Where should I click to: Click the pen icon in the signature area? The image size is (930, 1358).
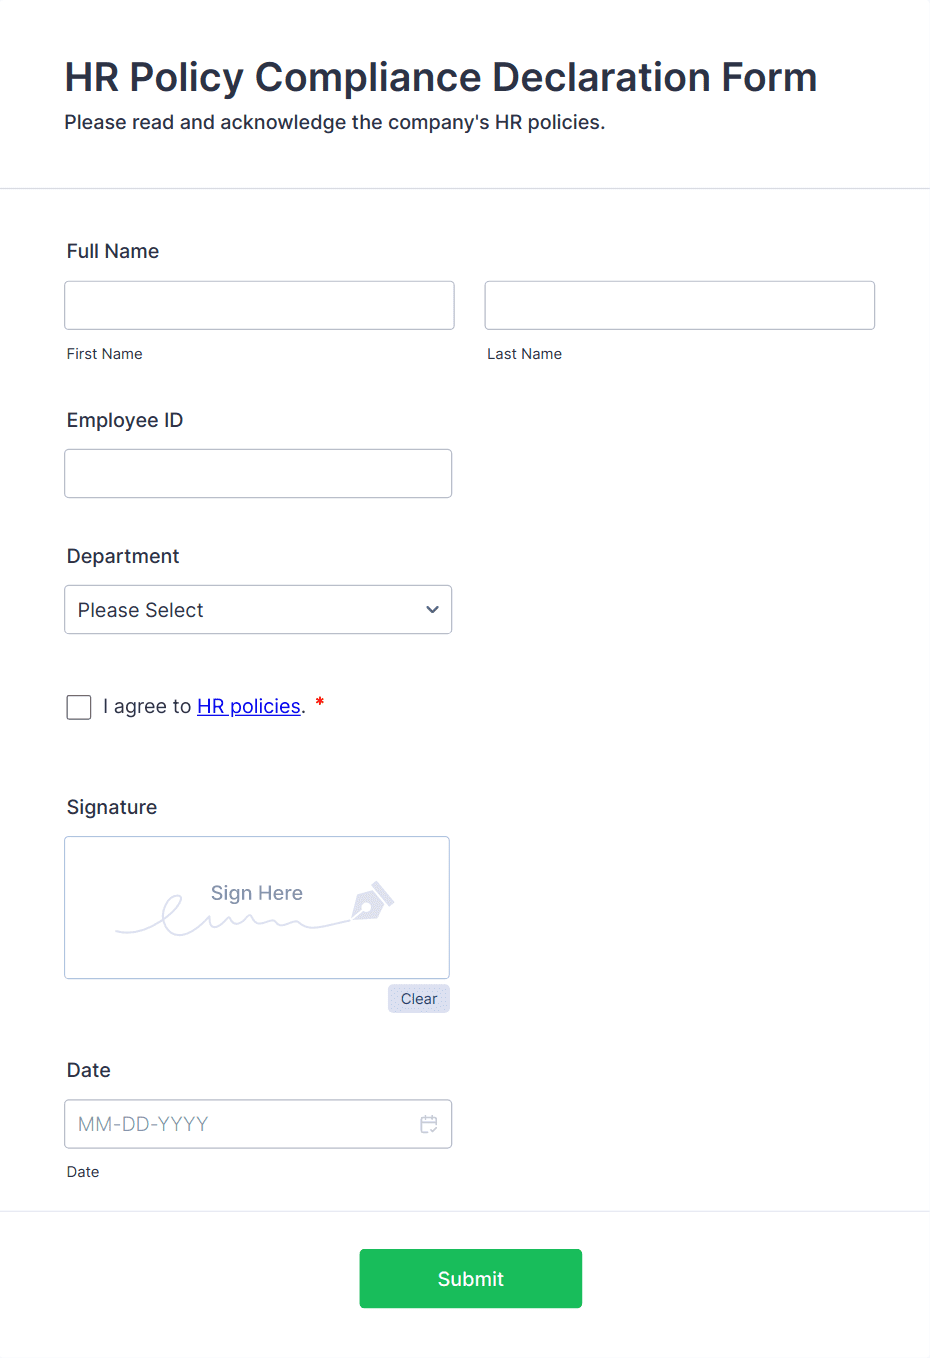pyautogui.click(x=374, y=900)
